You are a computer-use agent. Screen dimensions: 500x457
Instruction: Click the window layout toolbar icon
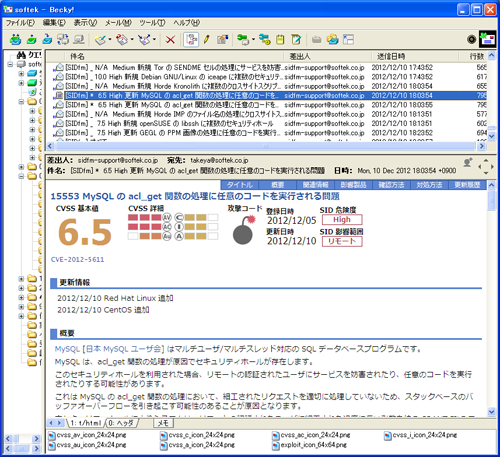click(x=348, y=39)
